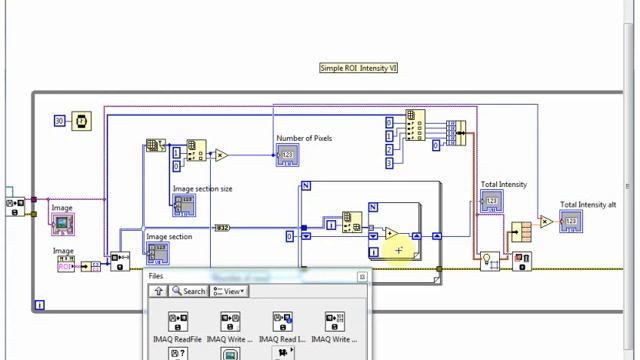Image resolution: width=640 pixels, height=360 pixels.
Task: Click the Simple ROI Intensity VI label
Action: pyautogui.click(x=358, y=68)
